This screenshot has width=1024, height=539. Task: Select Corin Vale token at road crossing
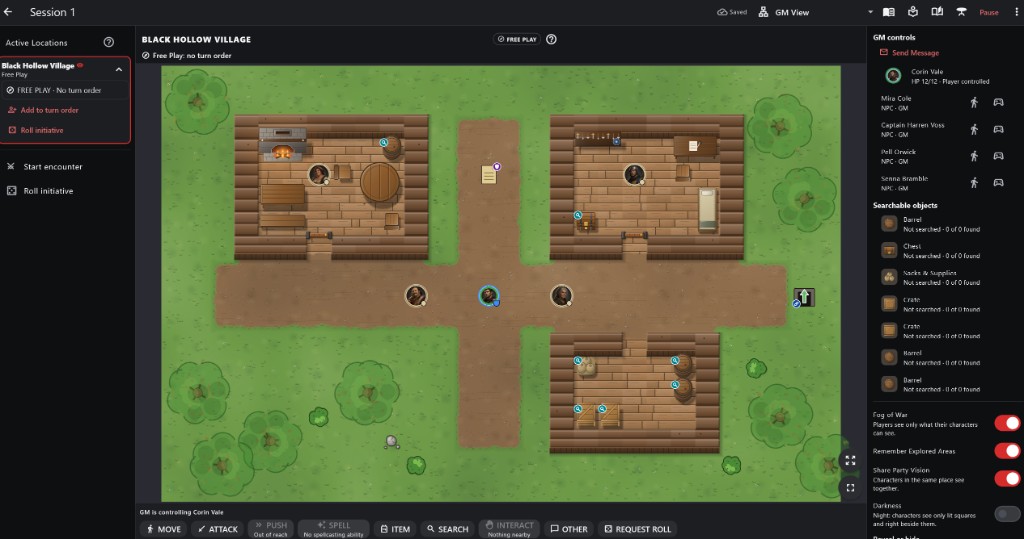(x=488, y=296)
